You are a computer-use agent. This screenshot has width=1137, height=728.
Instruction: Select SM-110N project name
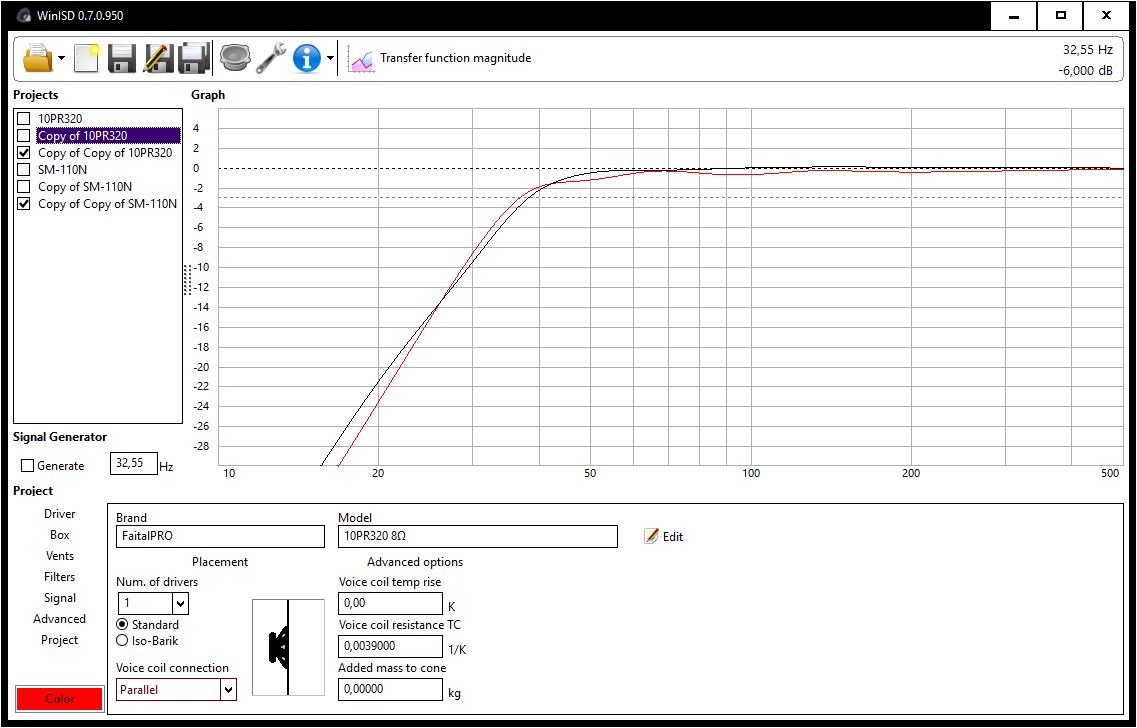tap(62, 170)
